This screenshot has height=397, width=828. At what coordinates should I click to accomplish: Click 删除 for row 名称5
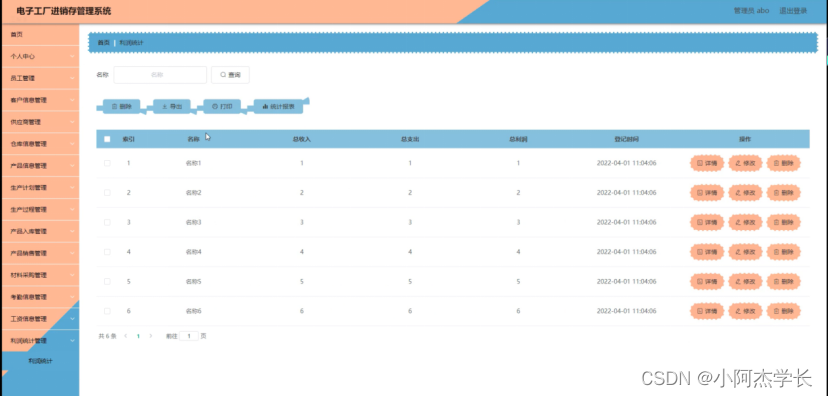click(784, 281)
